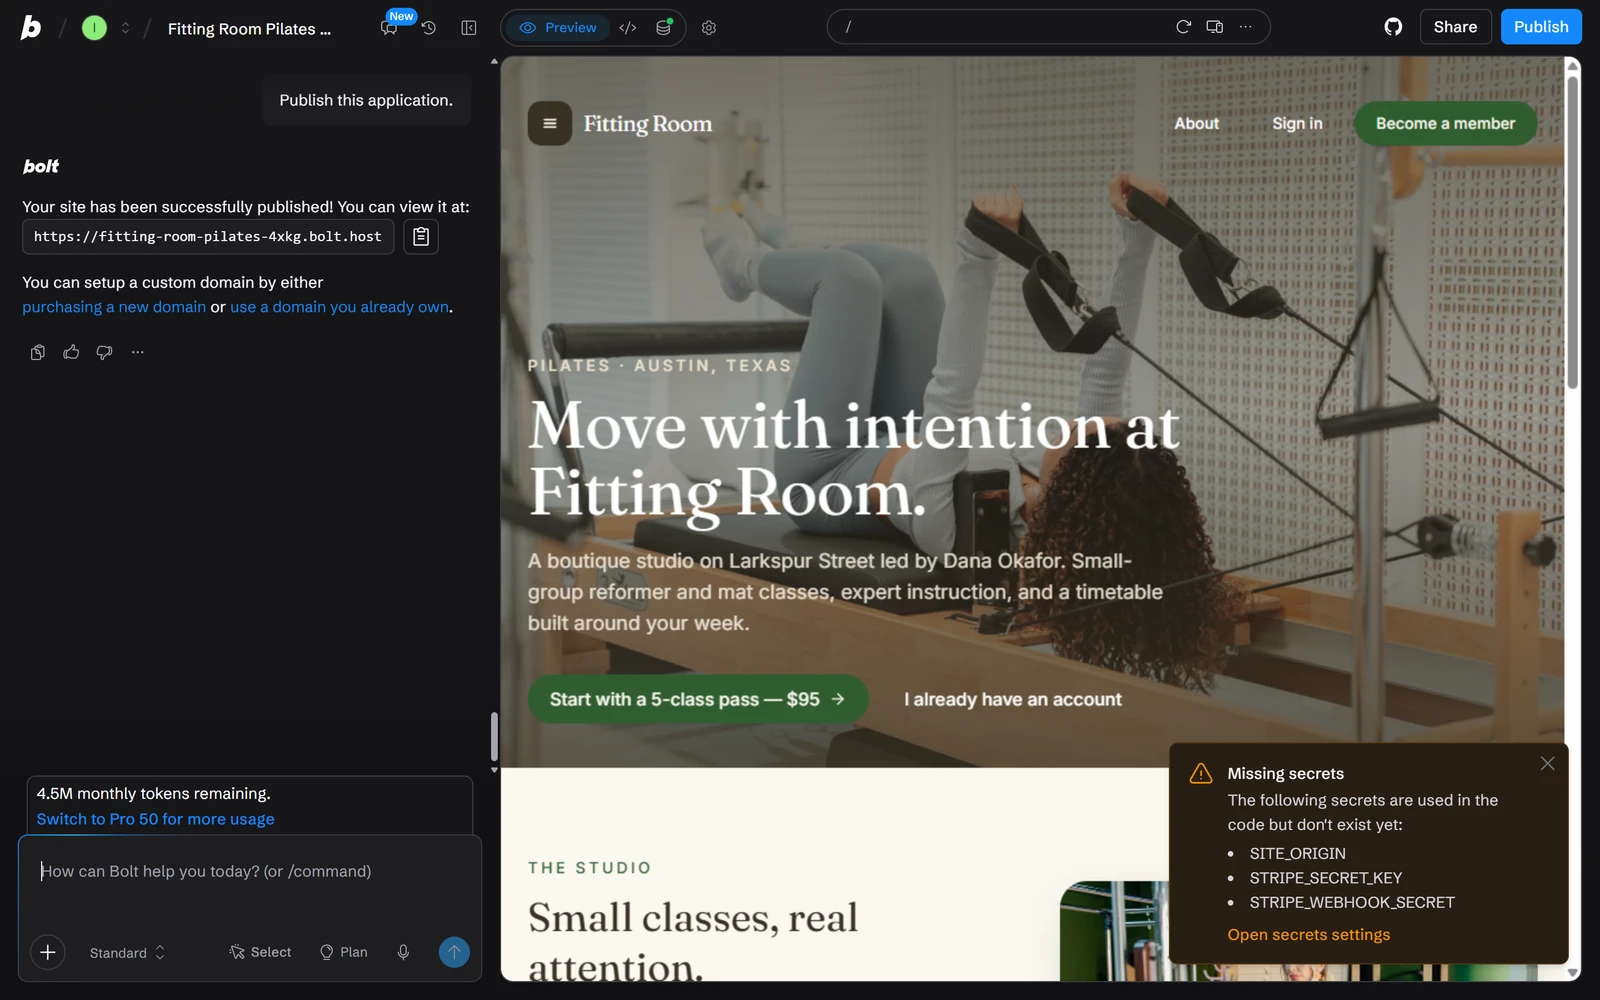Click the microphone voice input

tap(403, 952)
